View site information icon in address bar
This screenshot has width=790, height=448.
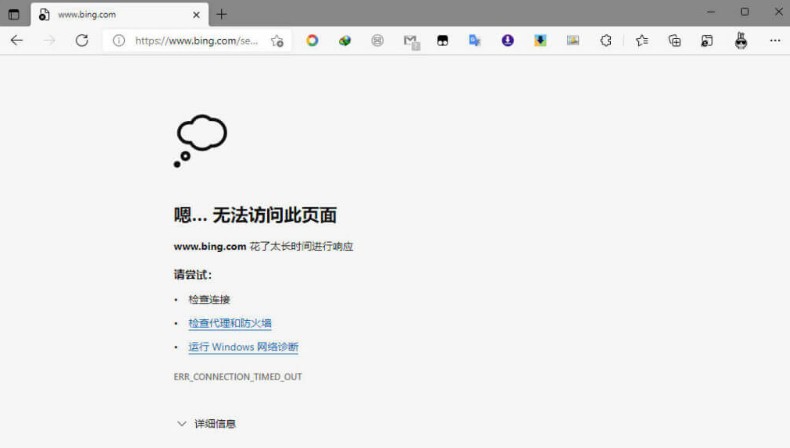pos(119,40)
